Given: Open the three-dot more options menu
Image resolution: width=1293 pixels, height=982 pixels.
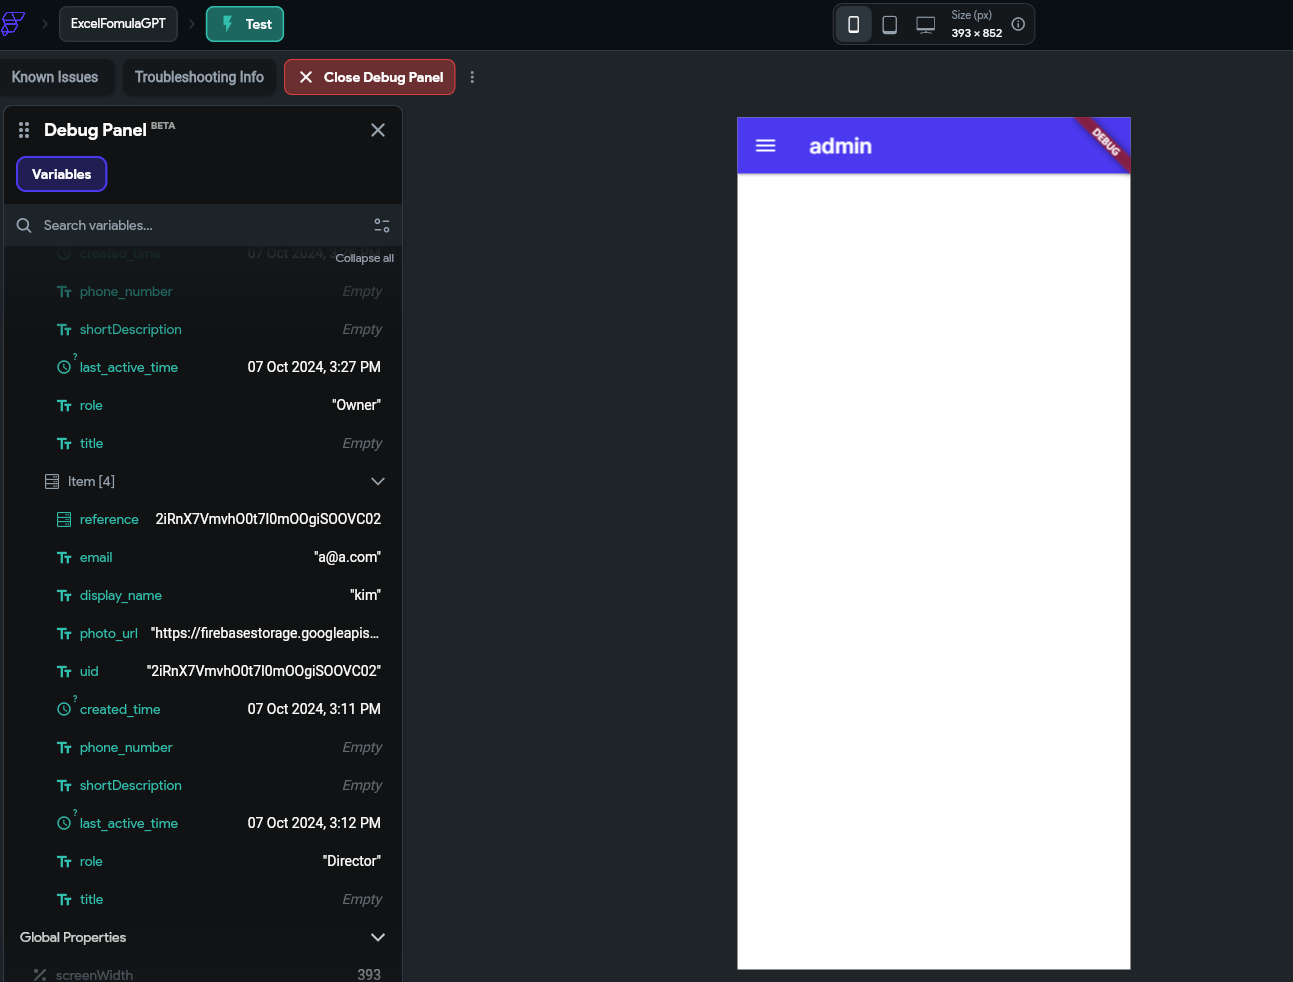Looking at the screenshot, I should [x=472, y=77].
